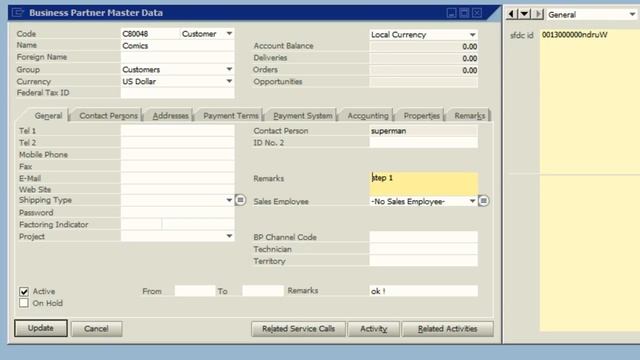
Task: Go to previous category in side panel
Action: [511, 14]
